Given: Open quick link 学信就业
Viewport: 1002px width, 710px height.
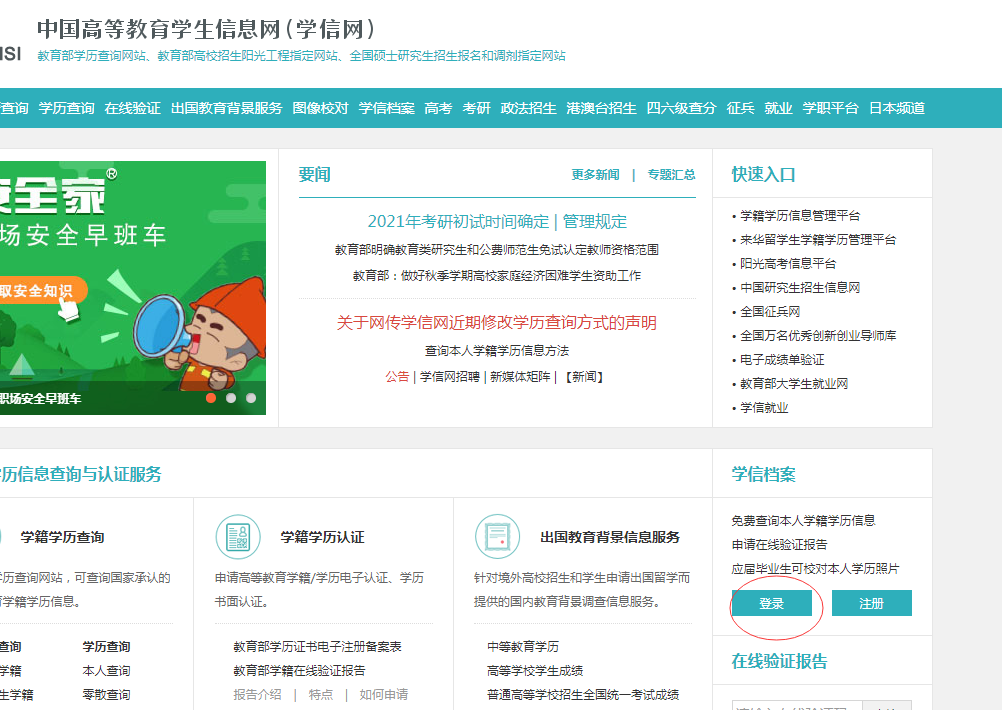Looking at the screenshot, I should [764, 408].
